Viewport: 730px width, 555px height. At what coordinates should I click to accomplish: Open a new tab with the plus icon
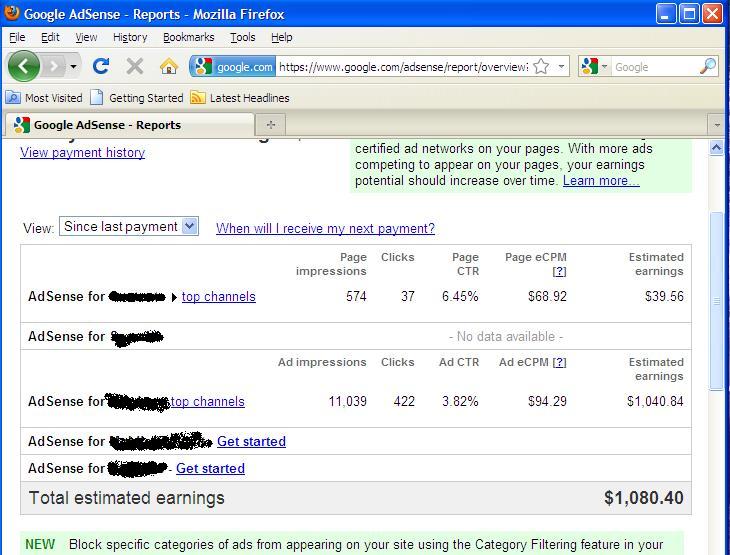270,125
